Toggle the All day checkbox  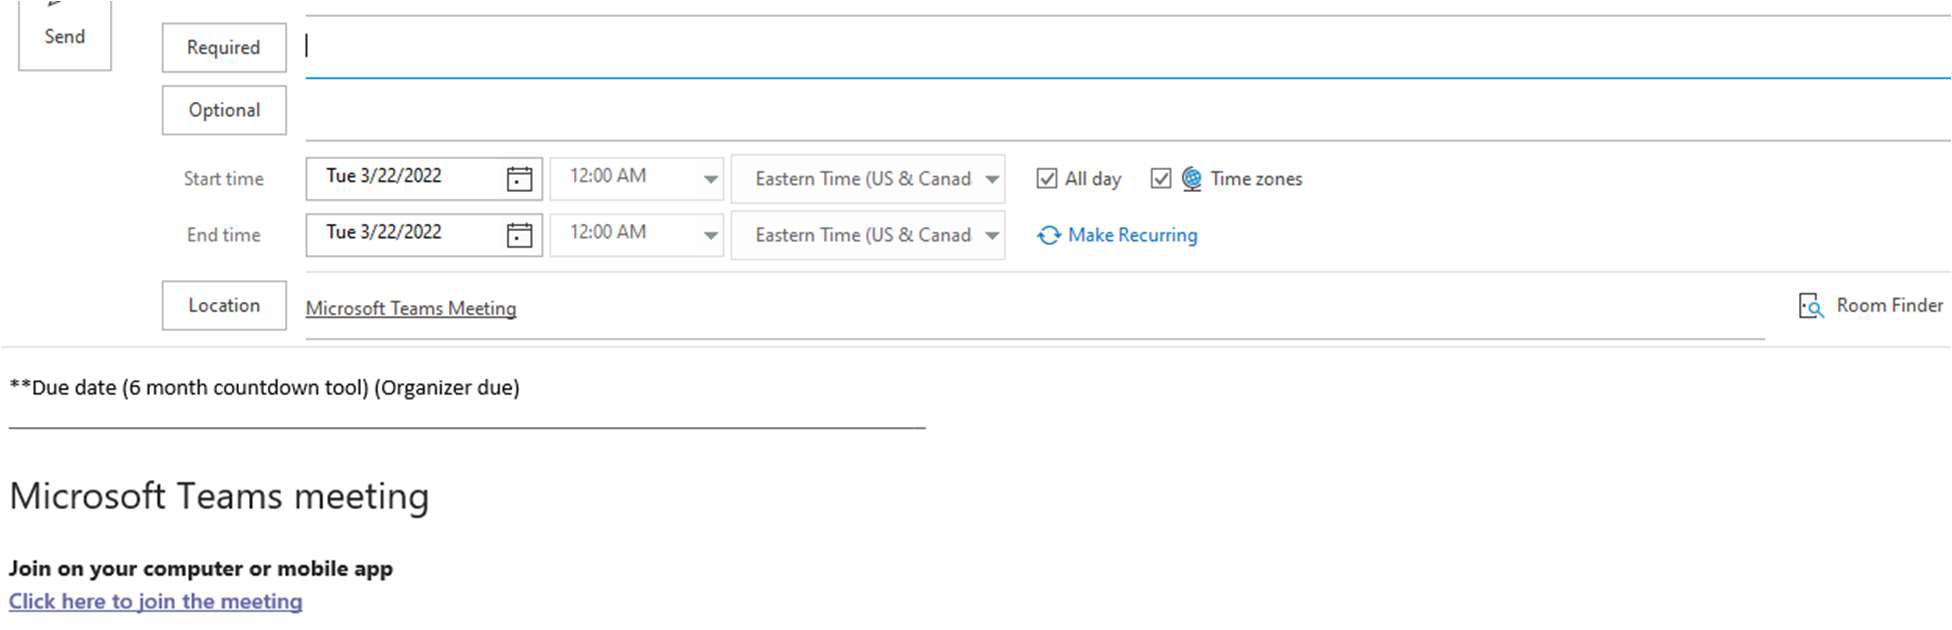[x=1047, y=179]
